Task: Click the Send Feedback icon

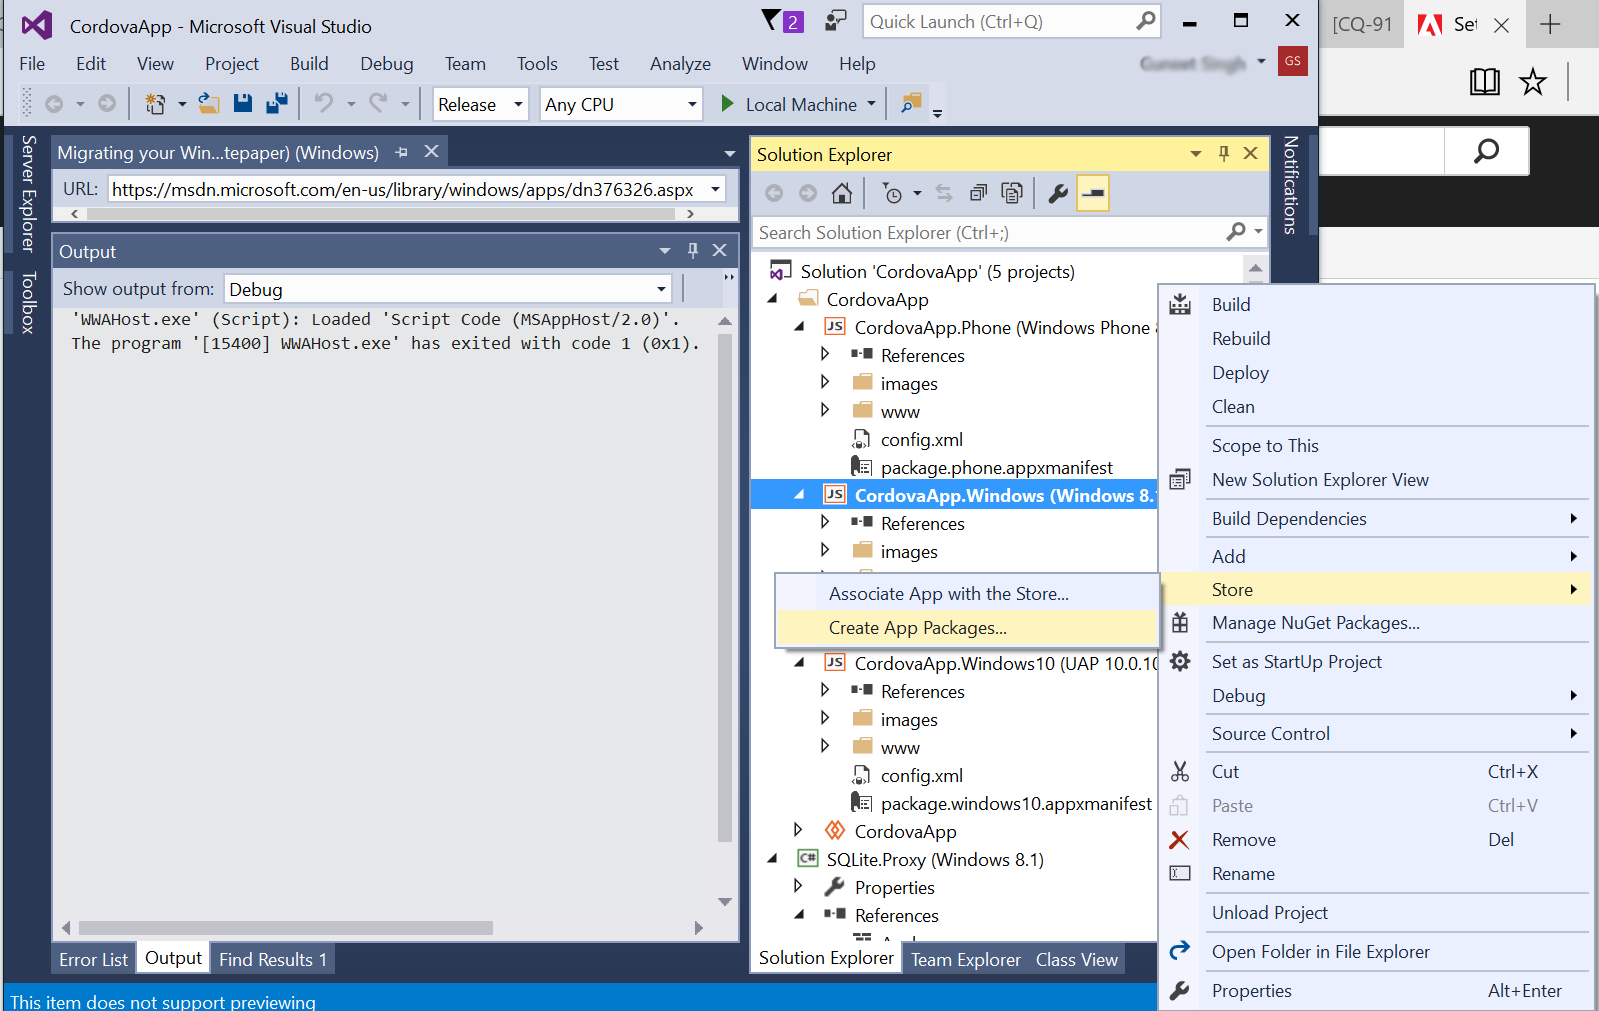Action: coord(835,21)
